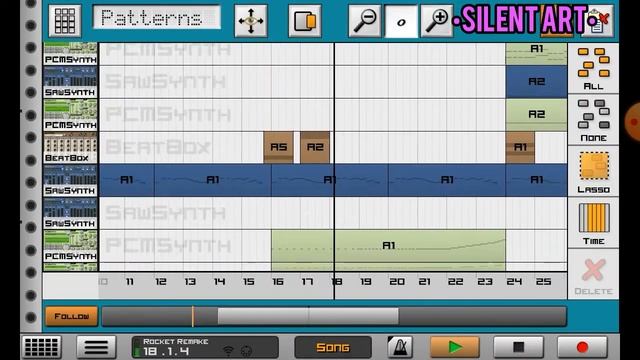Open the hamburger menu
This screenshot has height=360, width=640.
click(x=96, y=347)
